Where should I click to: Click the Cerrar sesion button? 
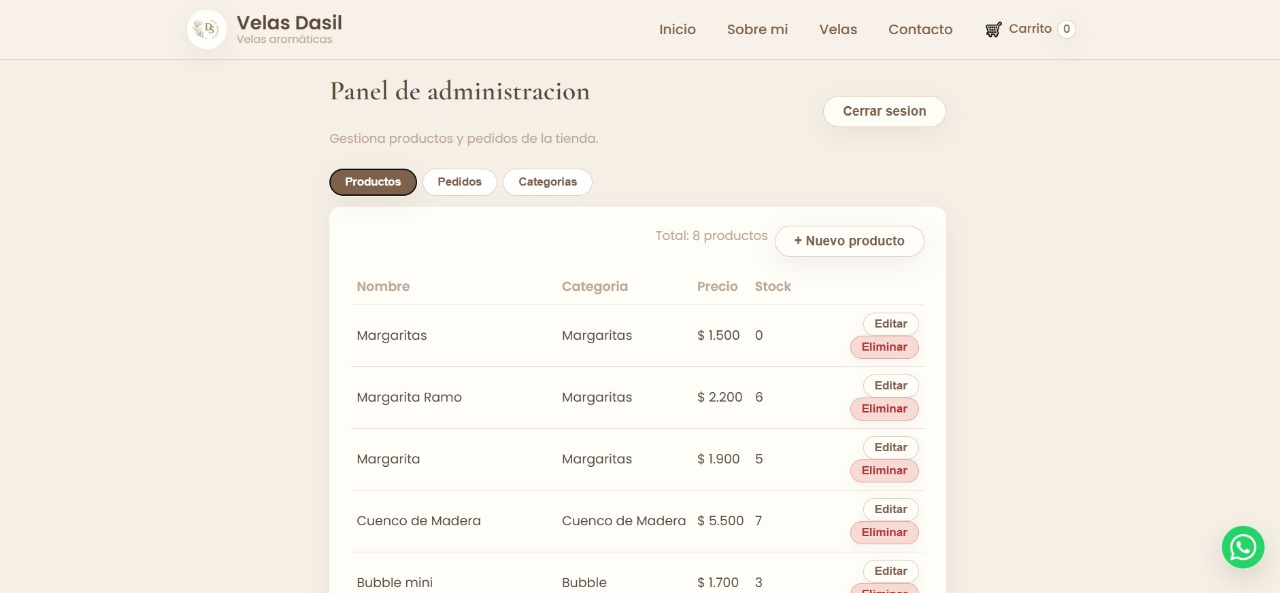(x=884, y=111)
